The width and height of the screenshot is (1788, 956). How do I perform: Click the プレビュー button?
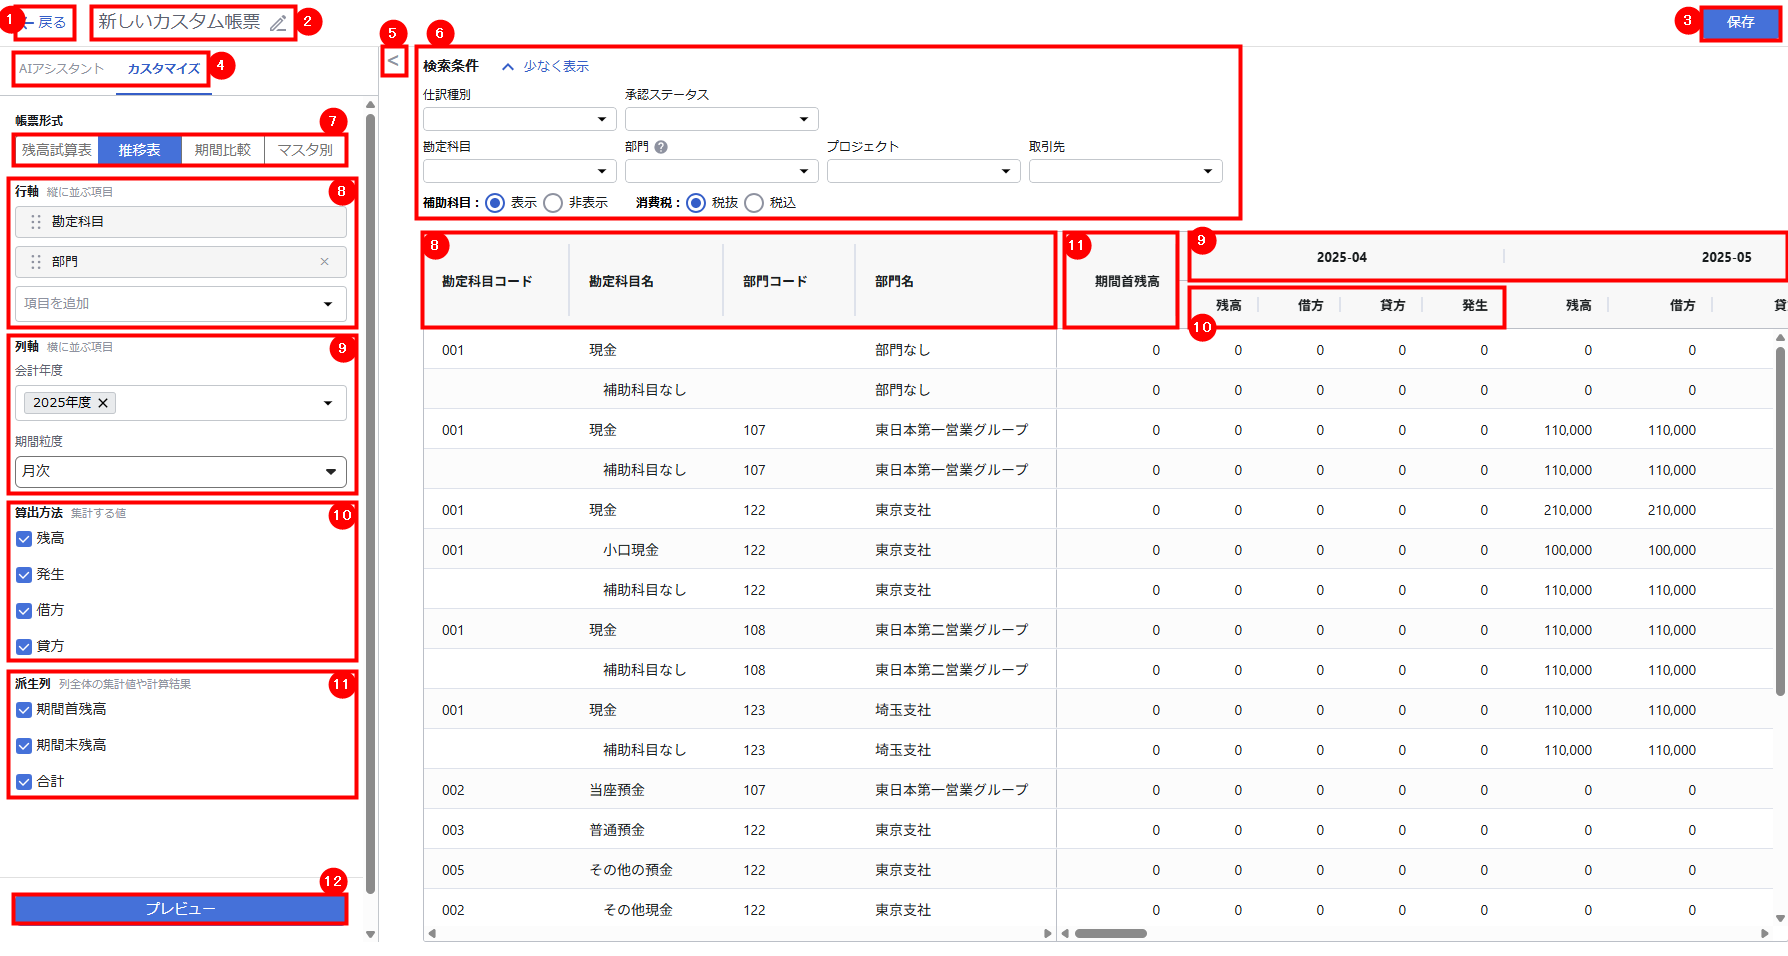180,909
